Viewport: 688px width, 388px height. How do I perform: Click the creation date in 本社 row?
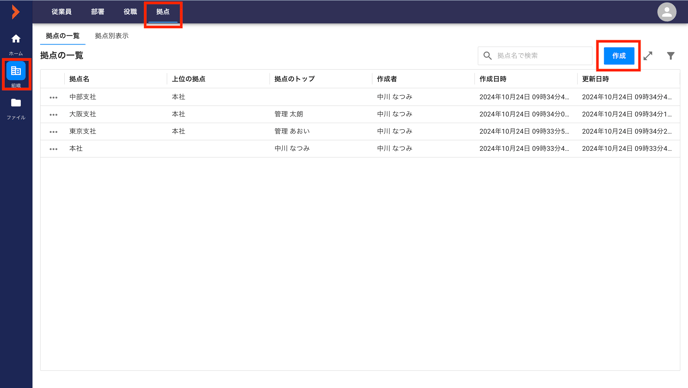[524, 148]
